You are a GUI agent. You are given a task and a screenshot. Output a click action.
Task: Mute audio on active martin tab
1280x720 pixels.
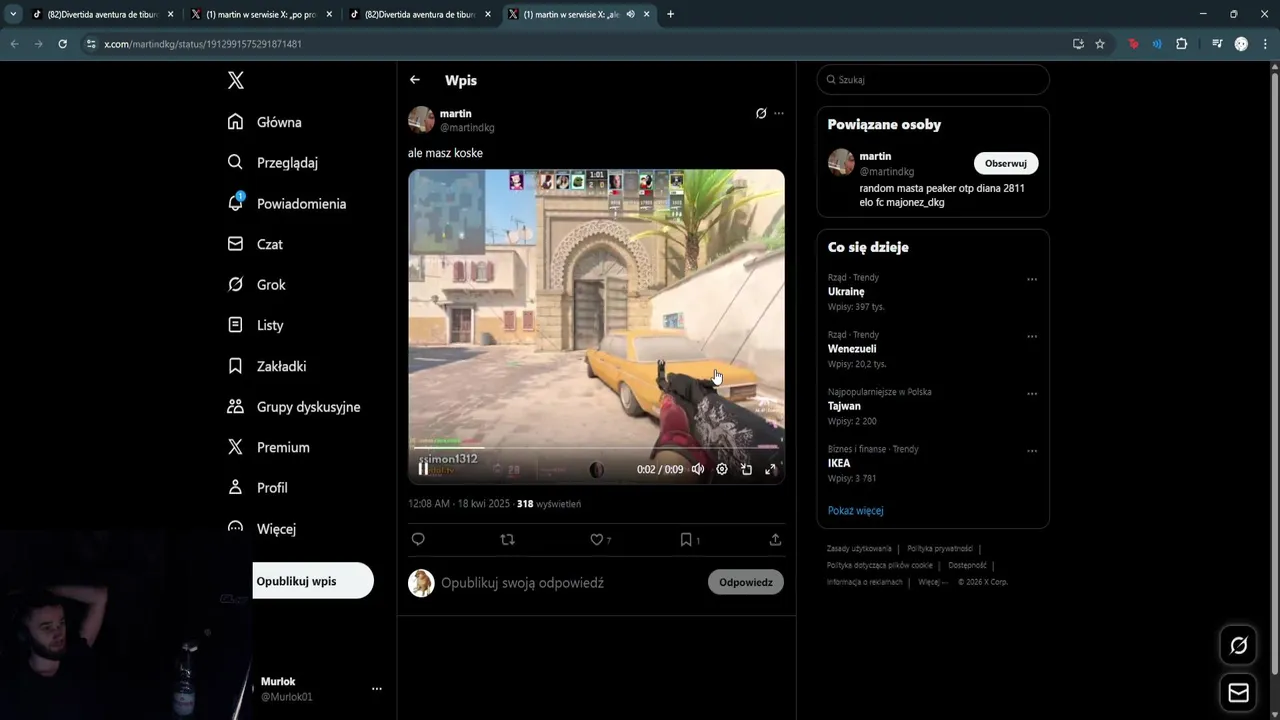pos(631,14)
